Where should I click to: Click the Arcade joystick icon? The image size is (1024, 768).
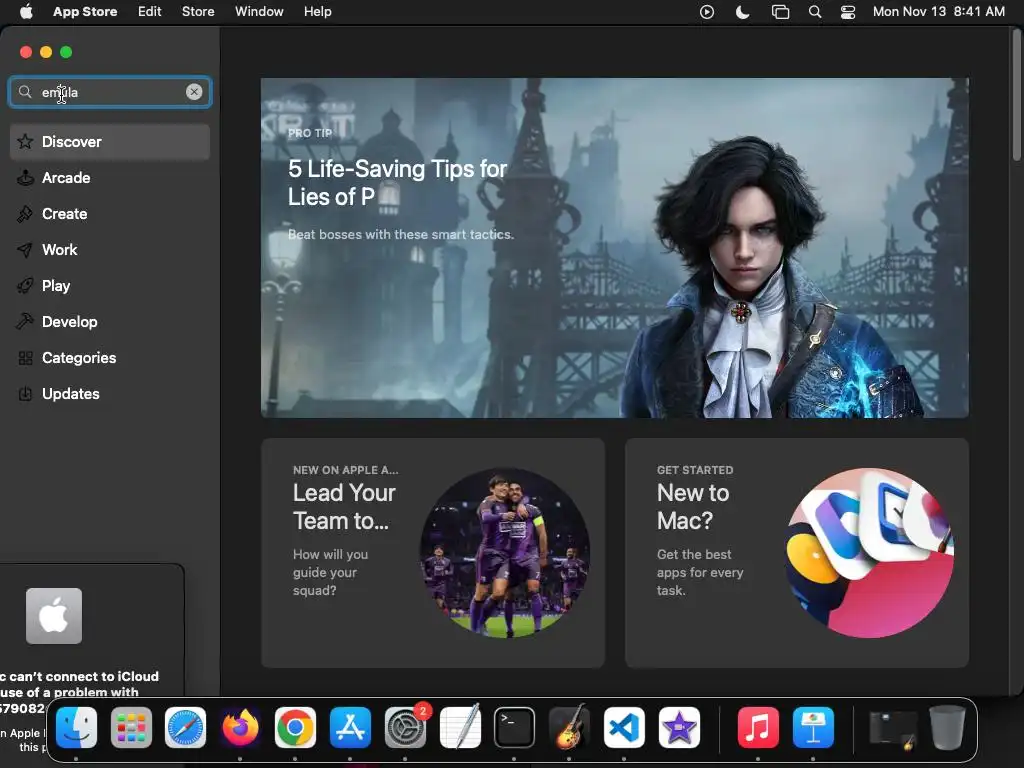(x=25, y=178)
